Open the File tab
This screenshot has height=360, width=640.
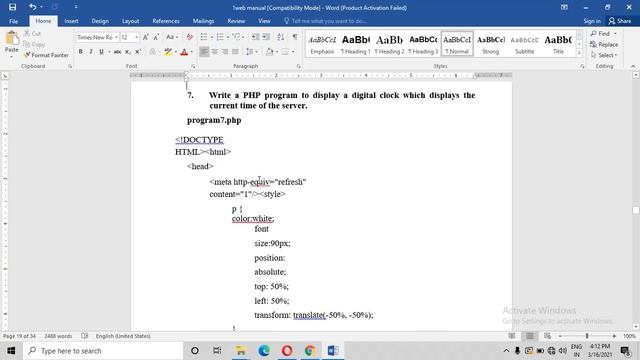click(x=13, y=21)
